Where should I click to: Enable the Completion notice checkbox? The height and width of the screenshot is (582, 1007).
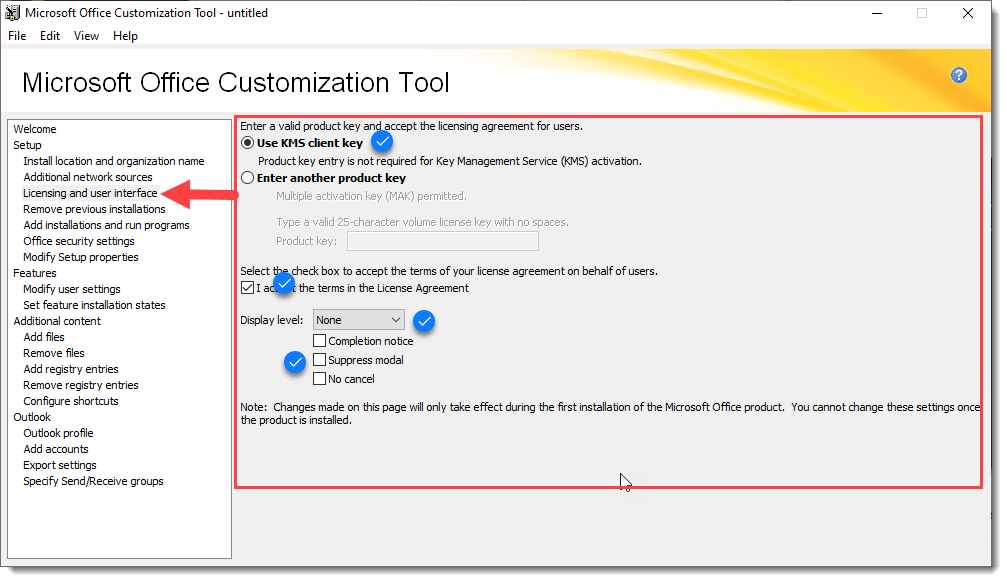[x=319, y=340]
